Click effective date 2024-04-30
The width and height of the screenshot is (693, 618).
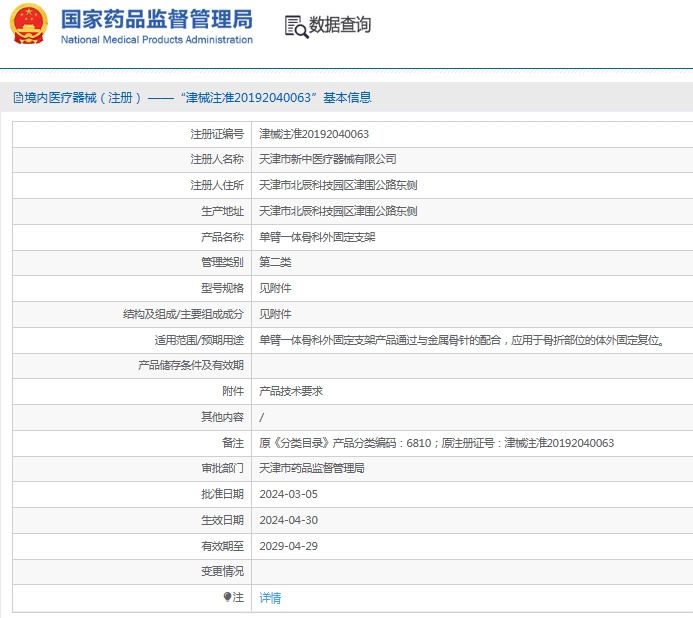point(289,520)
